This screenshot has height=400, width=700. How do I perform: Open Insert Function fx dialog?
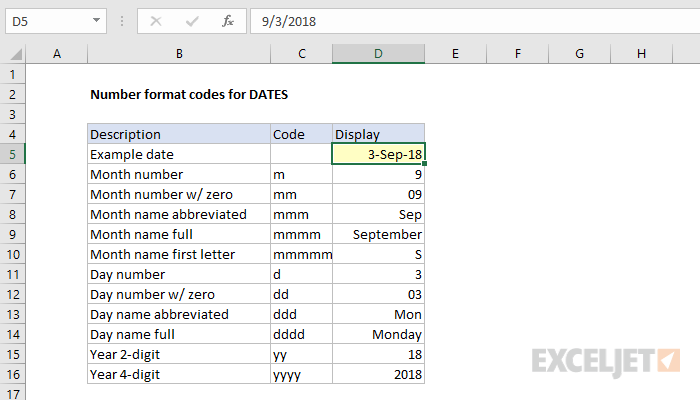tap(227, 20)
